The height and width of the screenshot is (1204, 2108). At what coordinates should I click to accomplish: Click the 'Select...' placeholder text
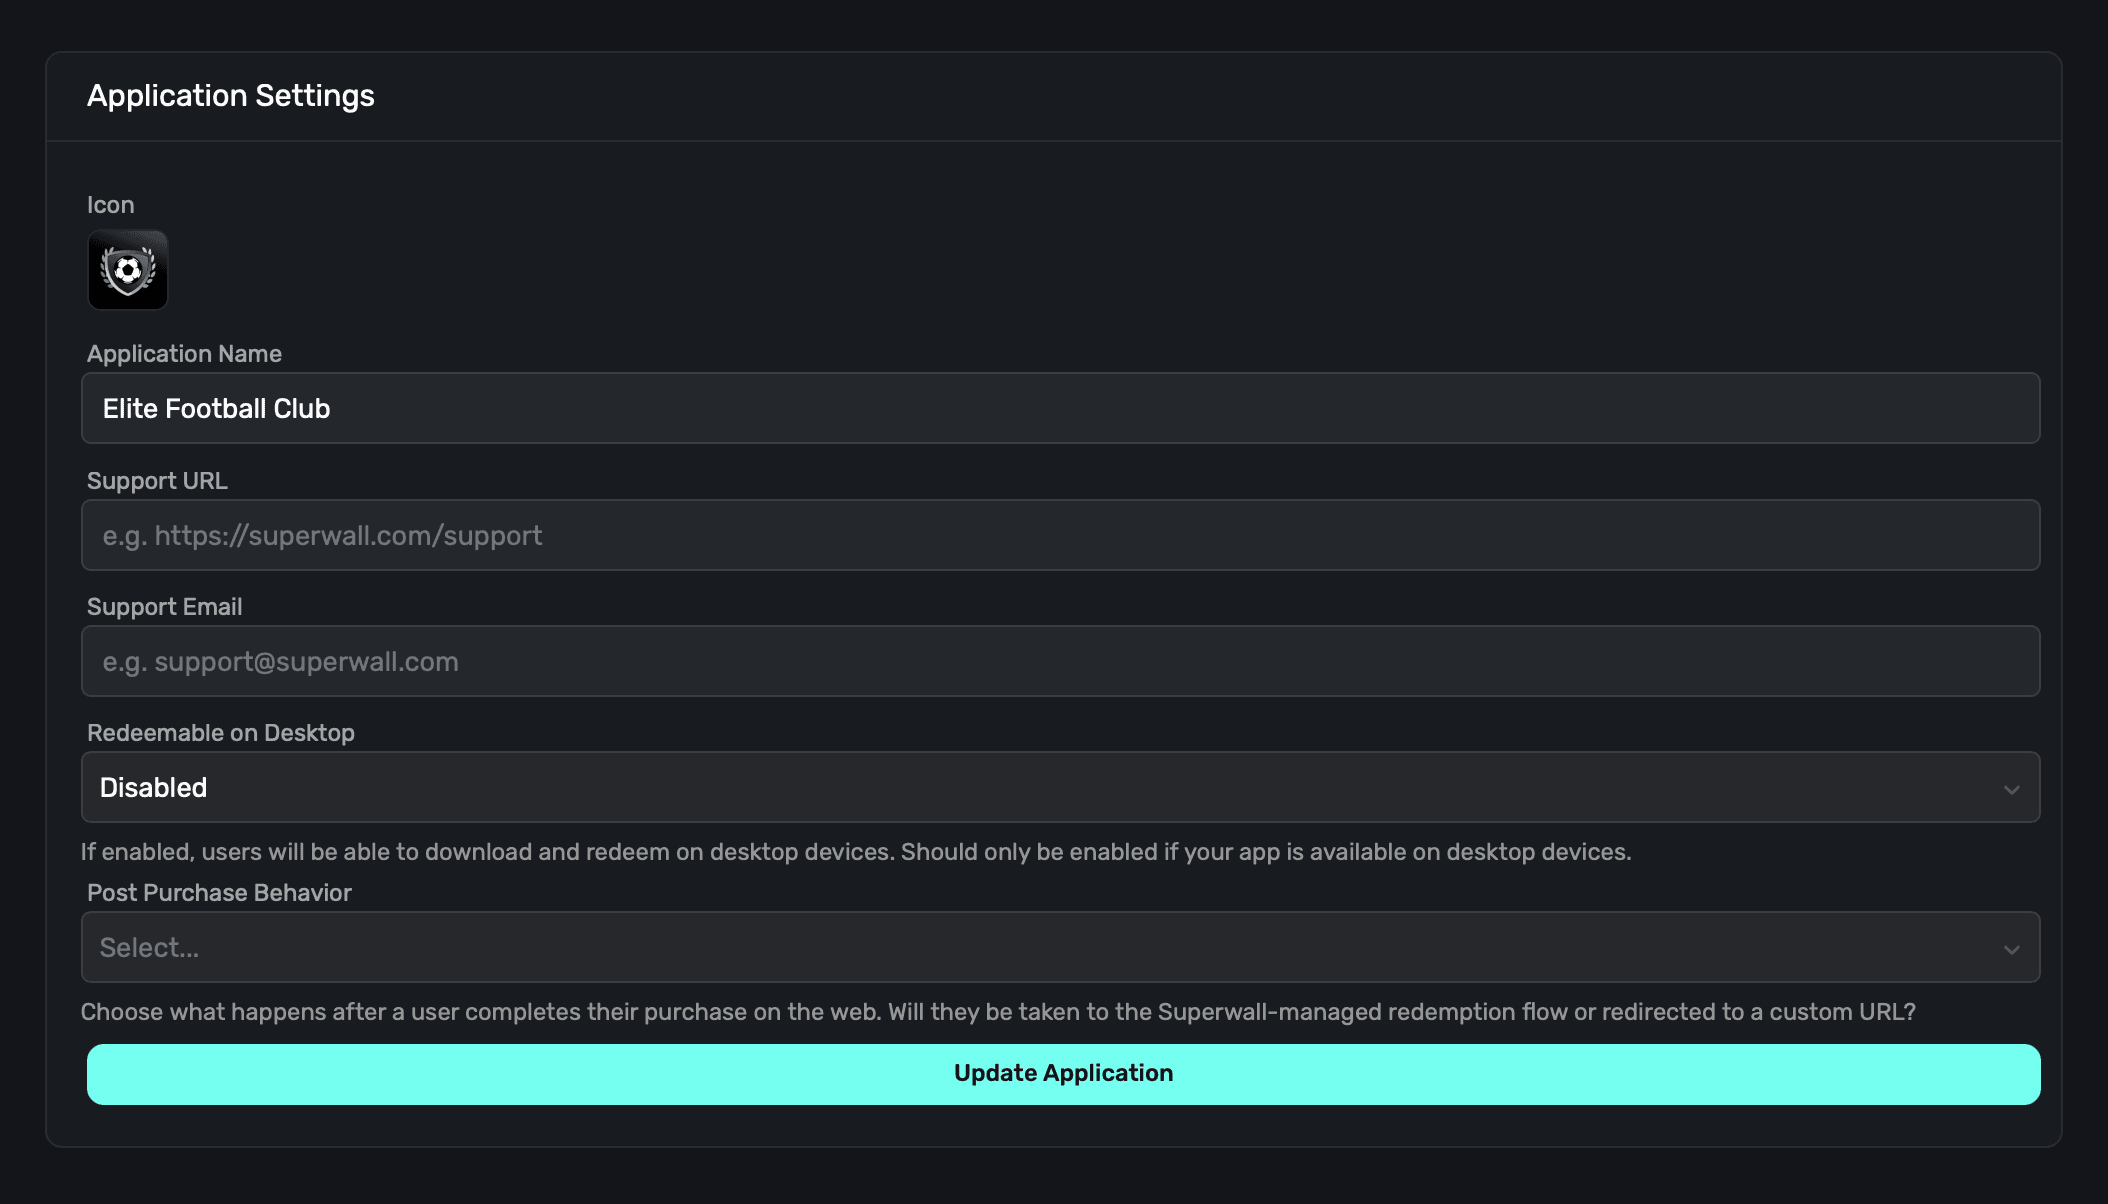(x=149, y=948)
